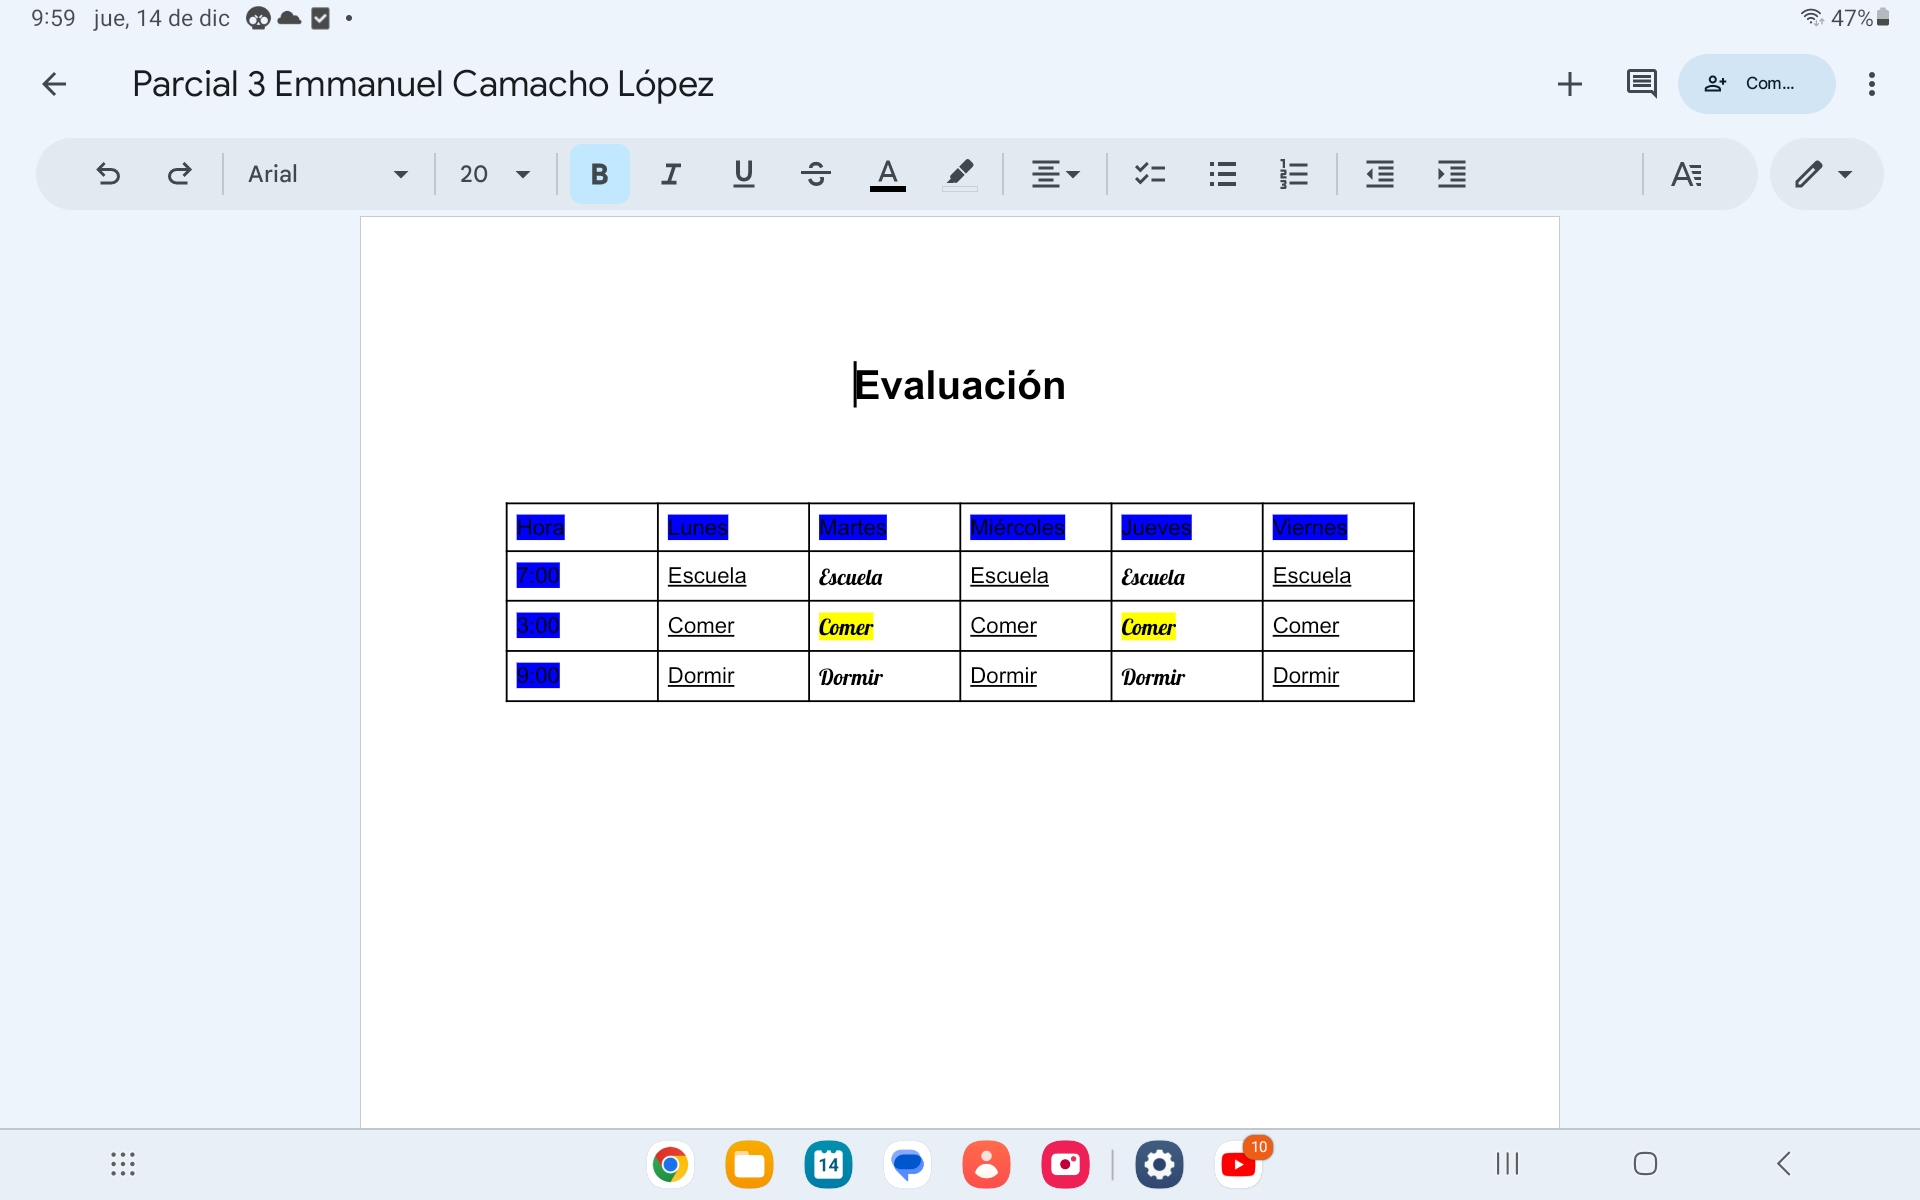The width and height of the screenshot is (1920, 1200).
Task: Click the undo arrow icon
Action: pyautogui.click(x=108, y=174)
